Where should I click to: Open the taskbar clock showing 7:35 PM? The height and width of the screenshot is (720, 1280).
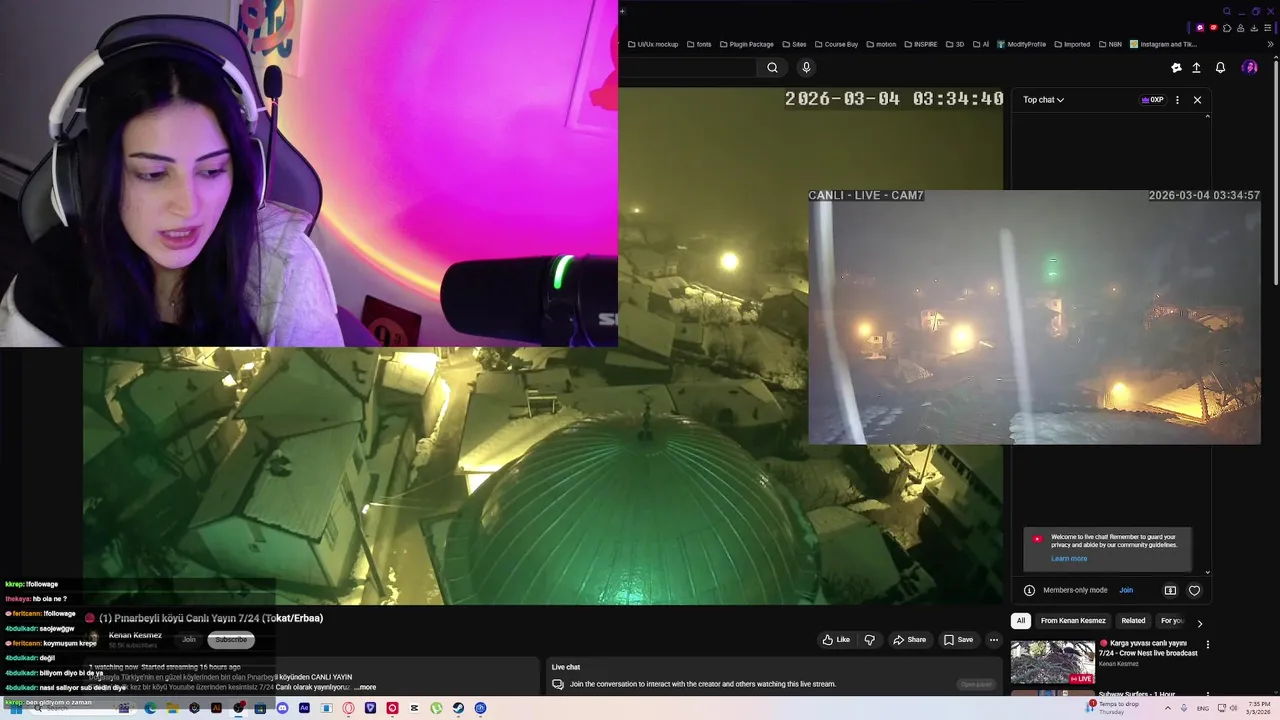tap(1259, 708)
